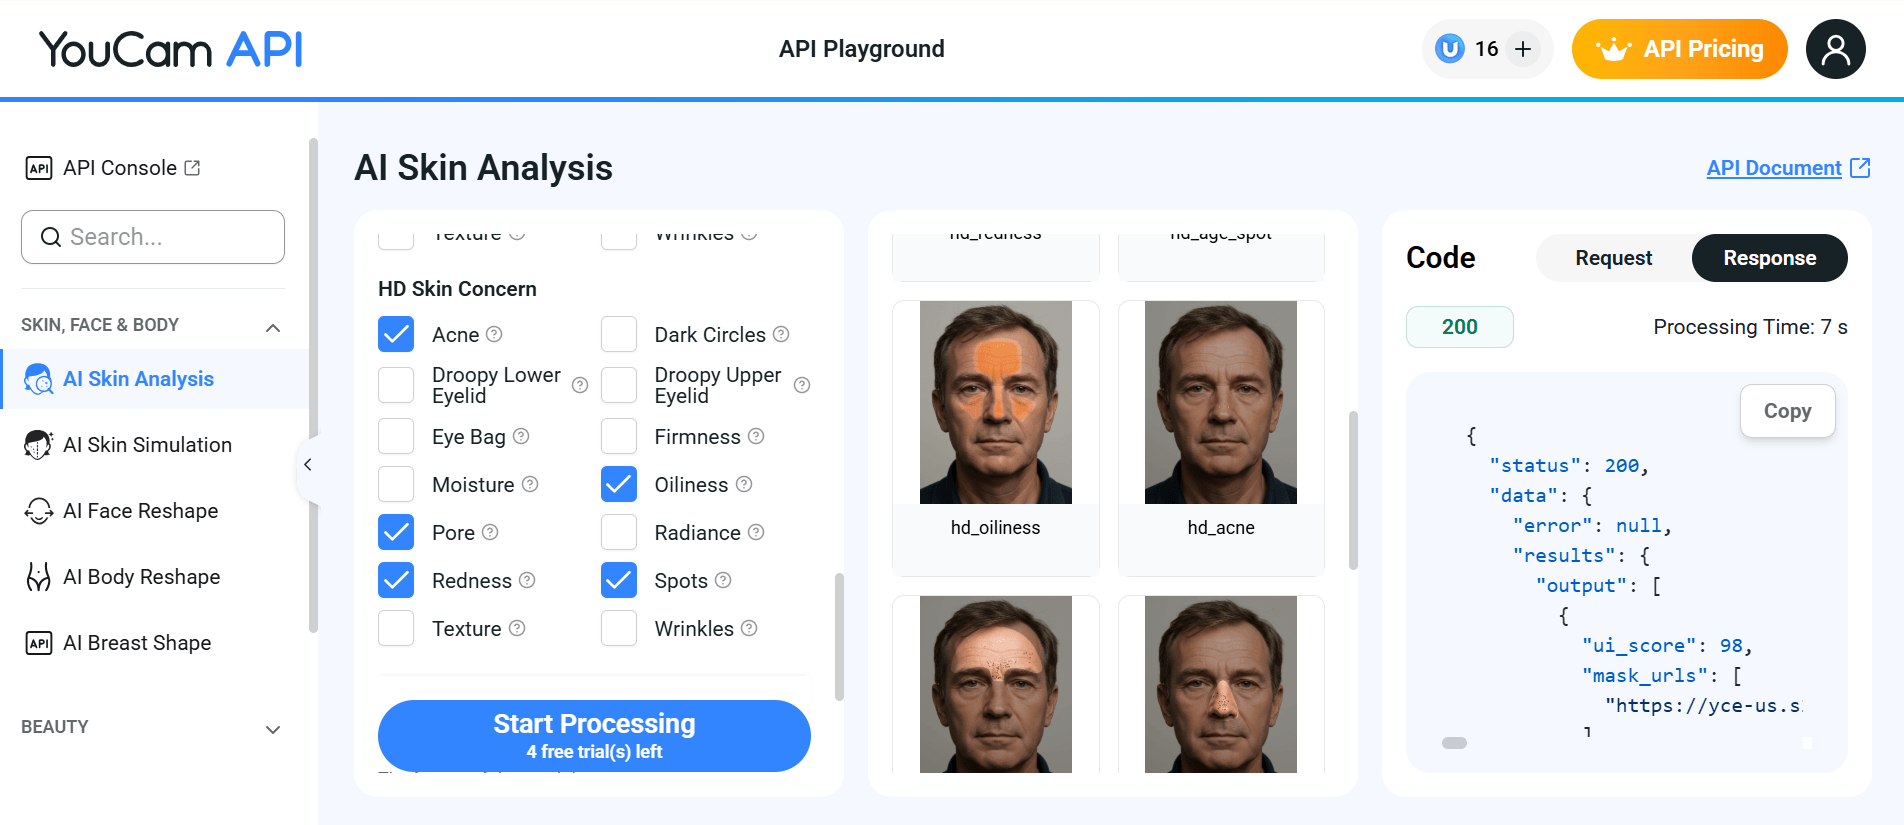Click the help icon beside Dark Circles
Viewport: 1904px width, 825px height.
click(781, 334)
